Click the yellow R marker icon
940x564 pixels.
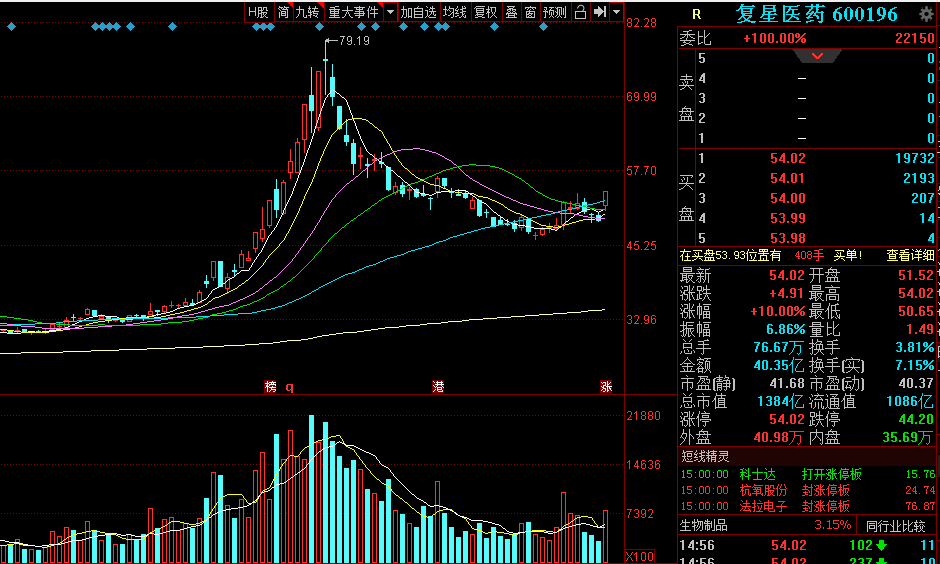tap(696, 14)
